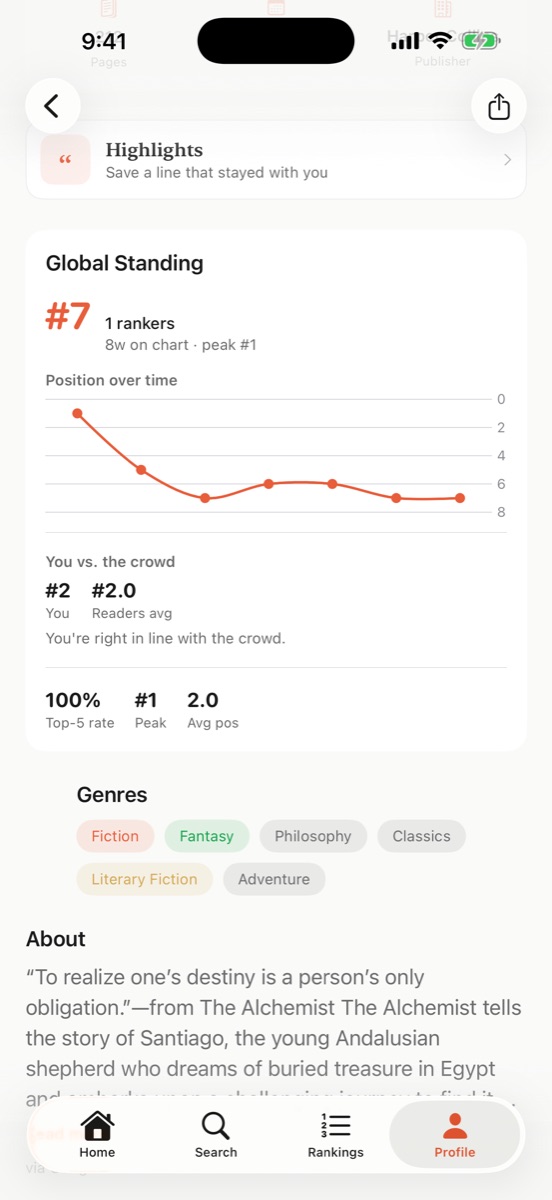Select the Fantasy genre chip
The height and width of the screenshot is (1200, 552).
point(206,836)
